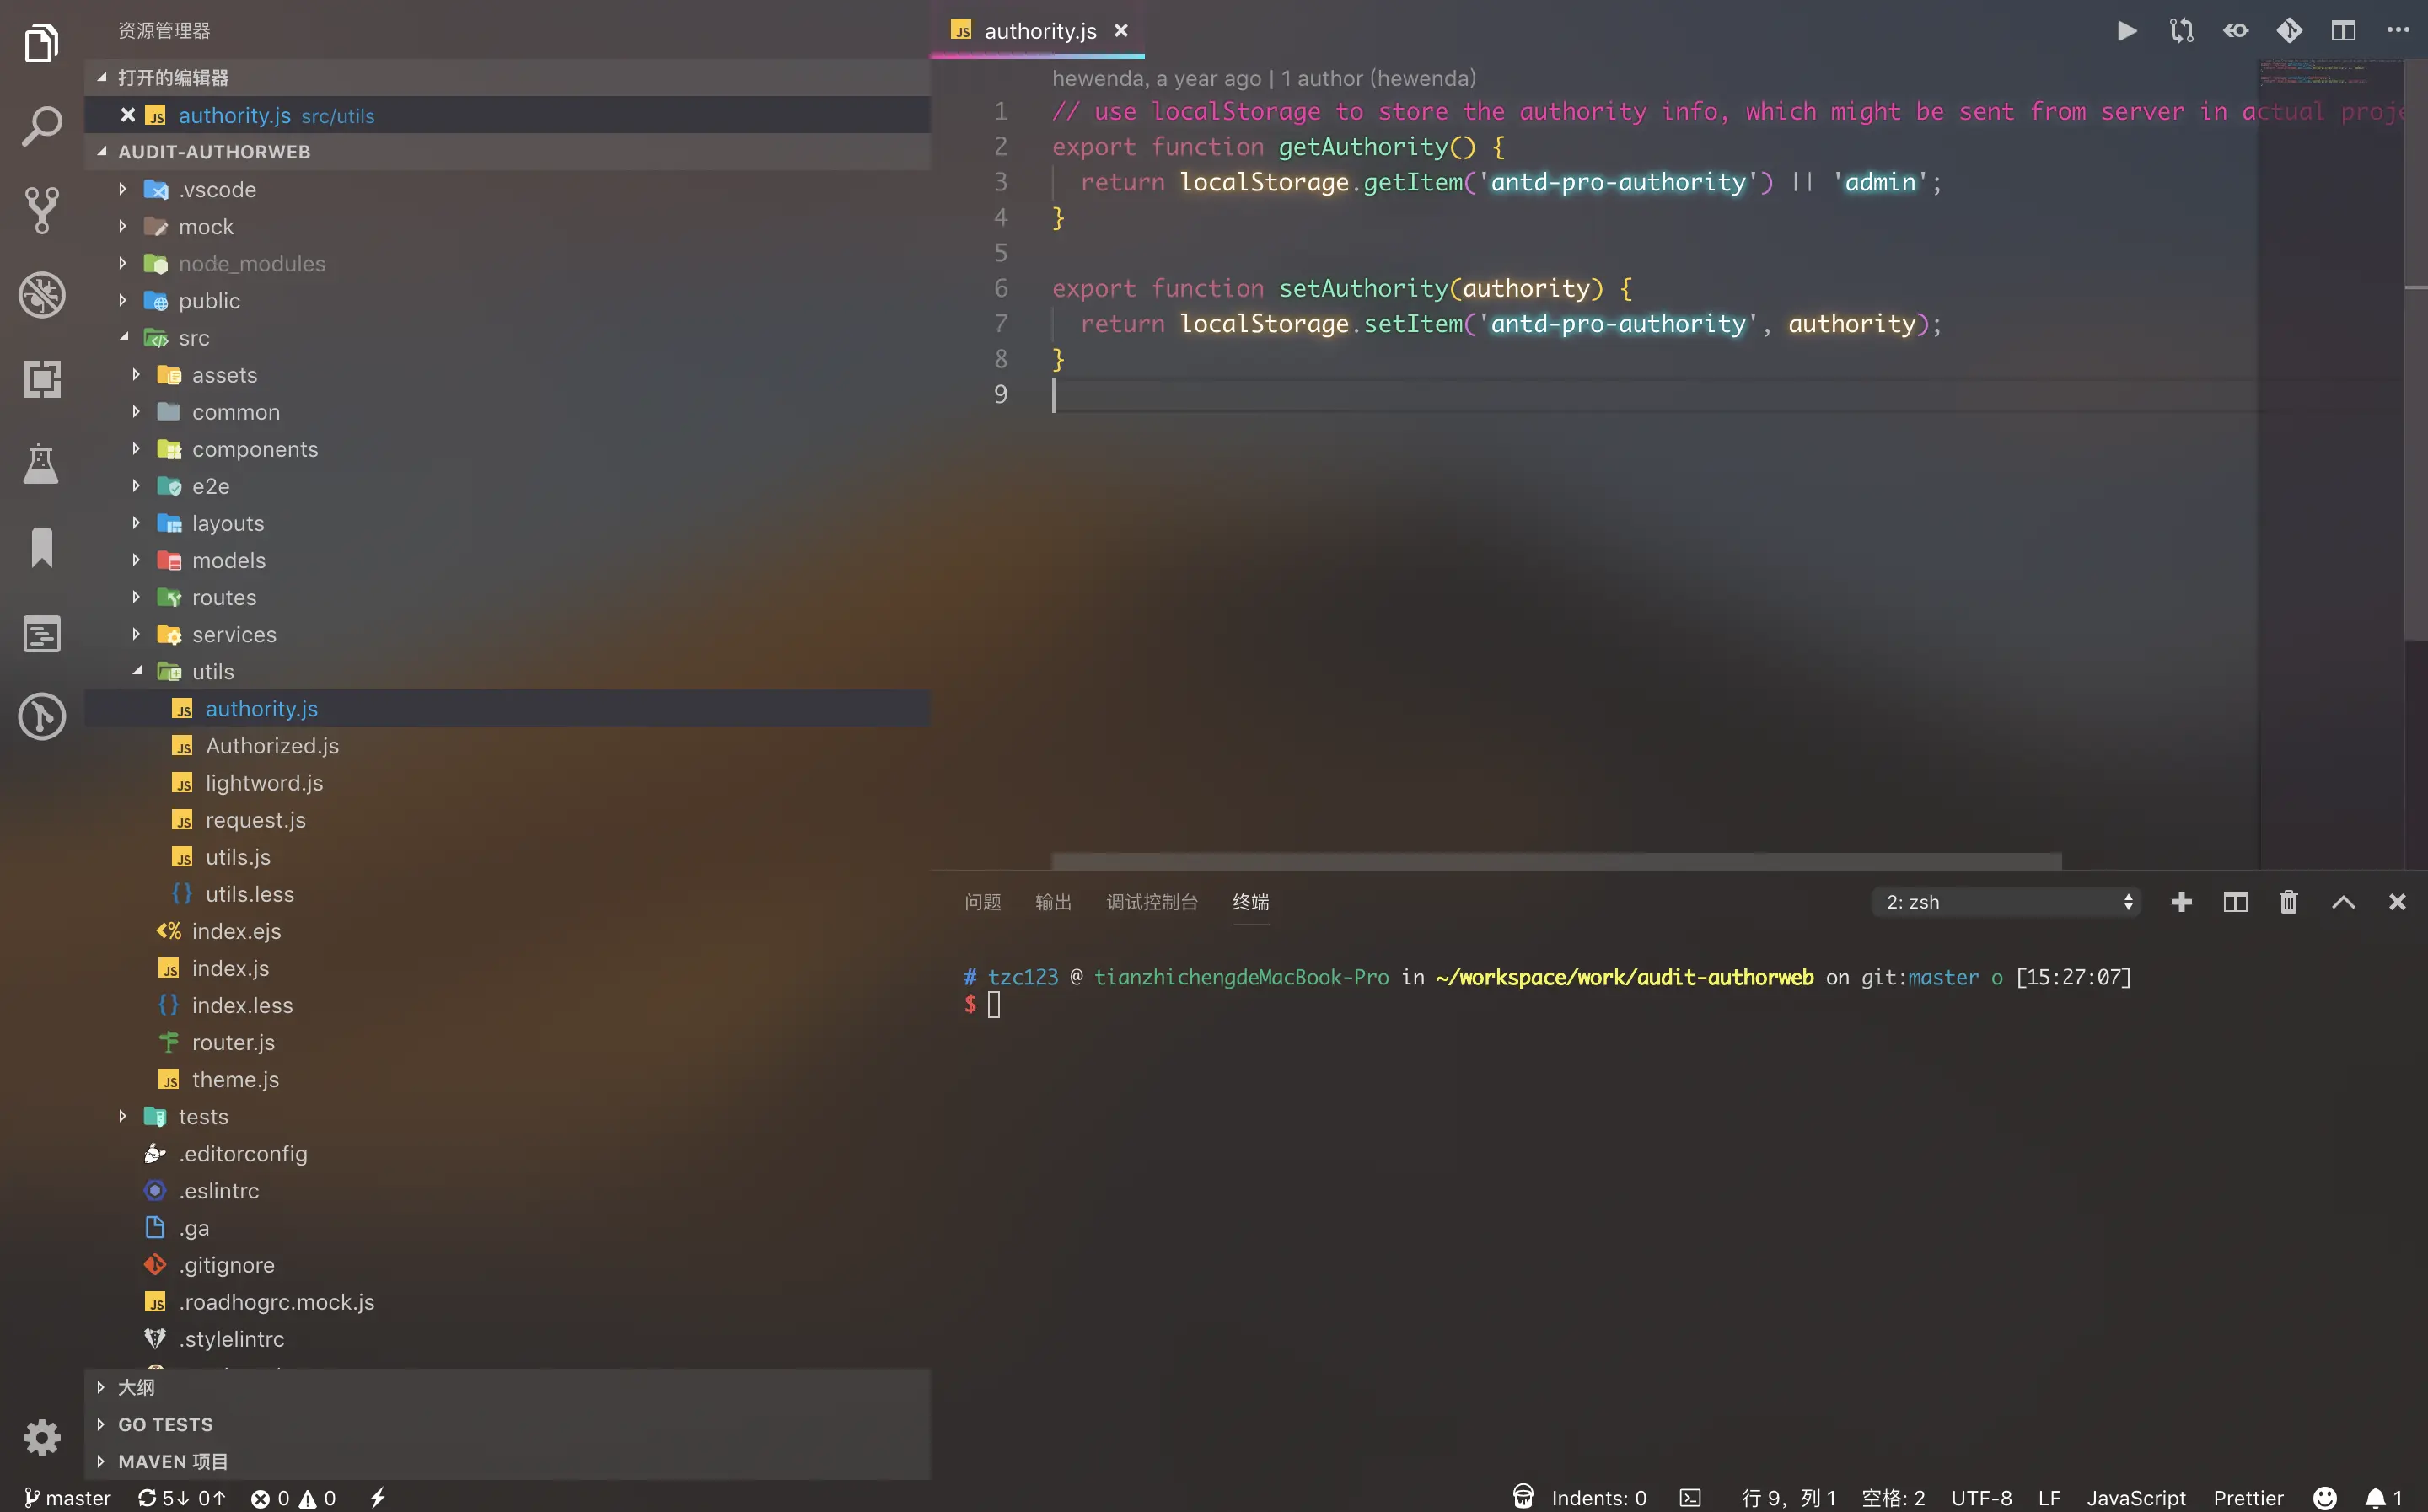This screenshot has width=2428, height=1512.
Task: Open the Search view in the activity bar
Action: tap(42, 126)
